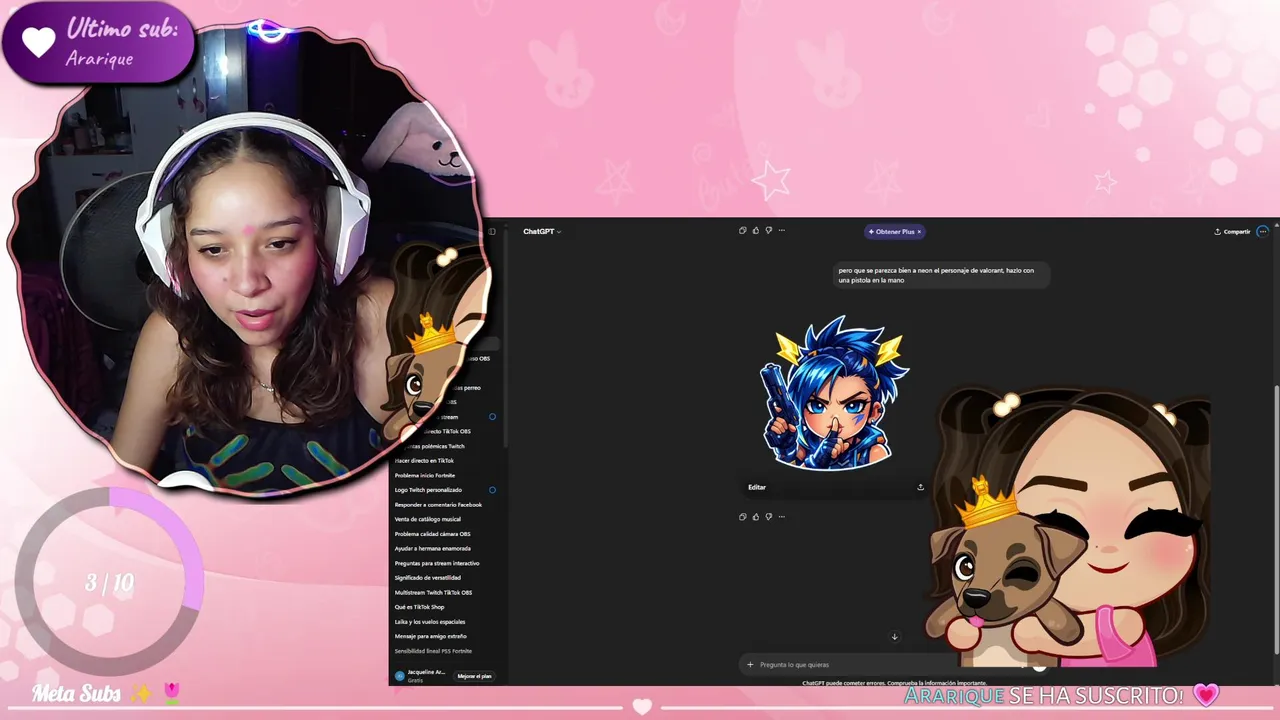Click the plus attach icon in prompt box
The image size is (1280, 720).
tap(750, 664)
